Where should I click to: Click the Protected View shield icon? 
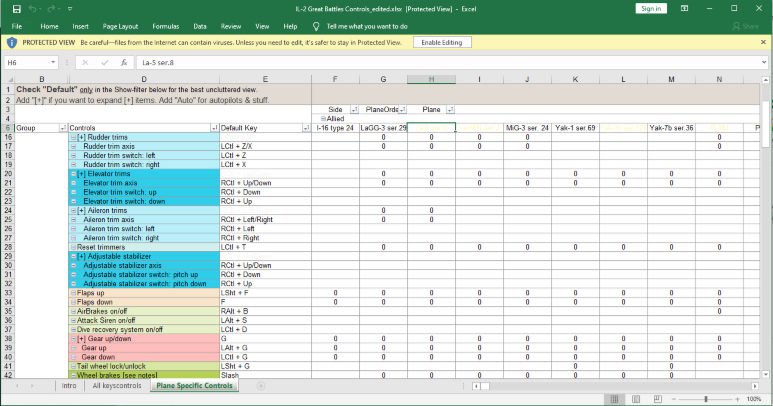[x=12, y=43]
